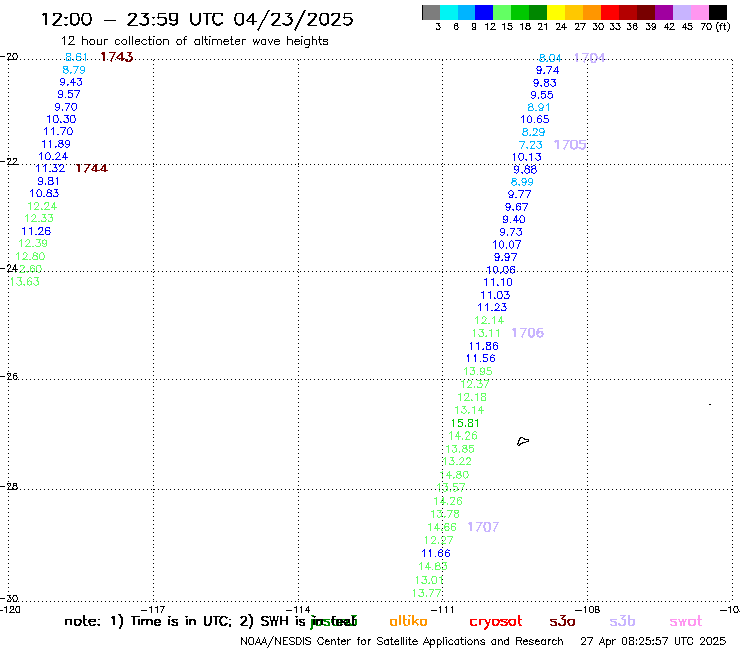Screen dimensions: 740x650
Task: Select the pass time label '1707'
Action: point(483,527)
